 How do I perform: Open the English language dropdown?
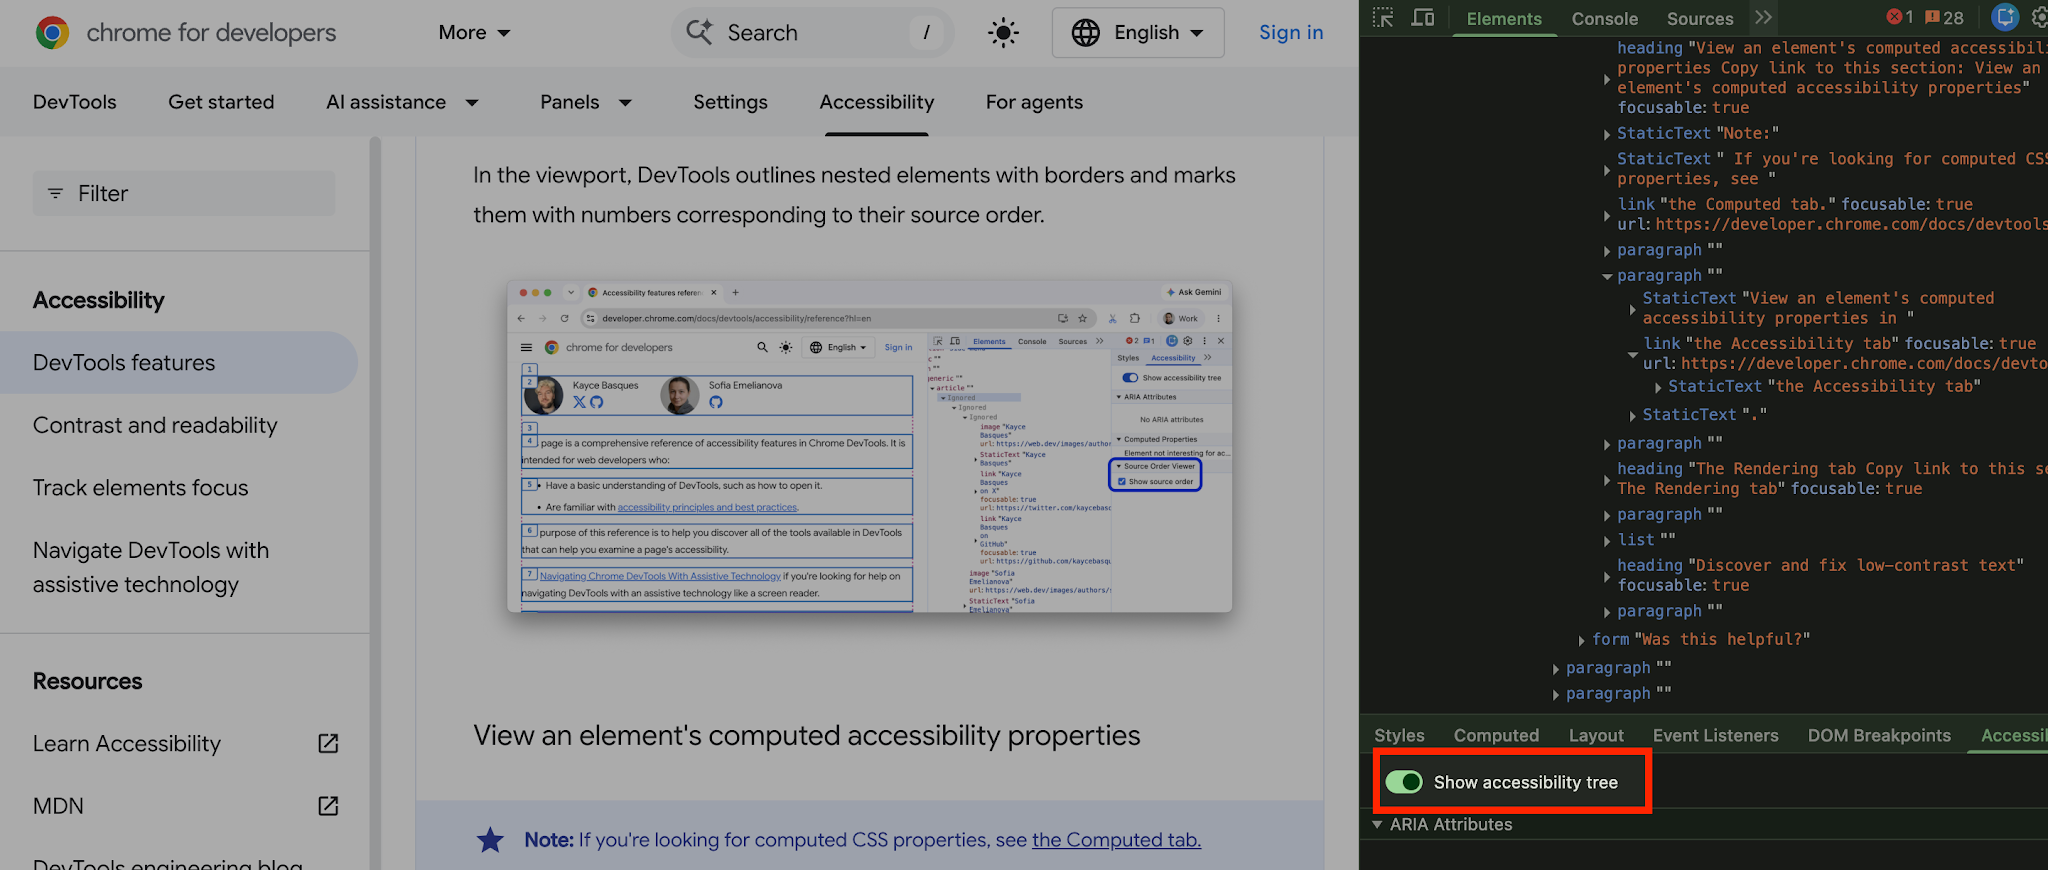[x=1138, y=33]
